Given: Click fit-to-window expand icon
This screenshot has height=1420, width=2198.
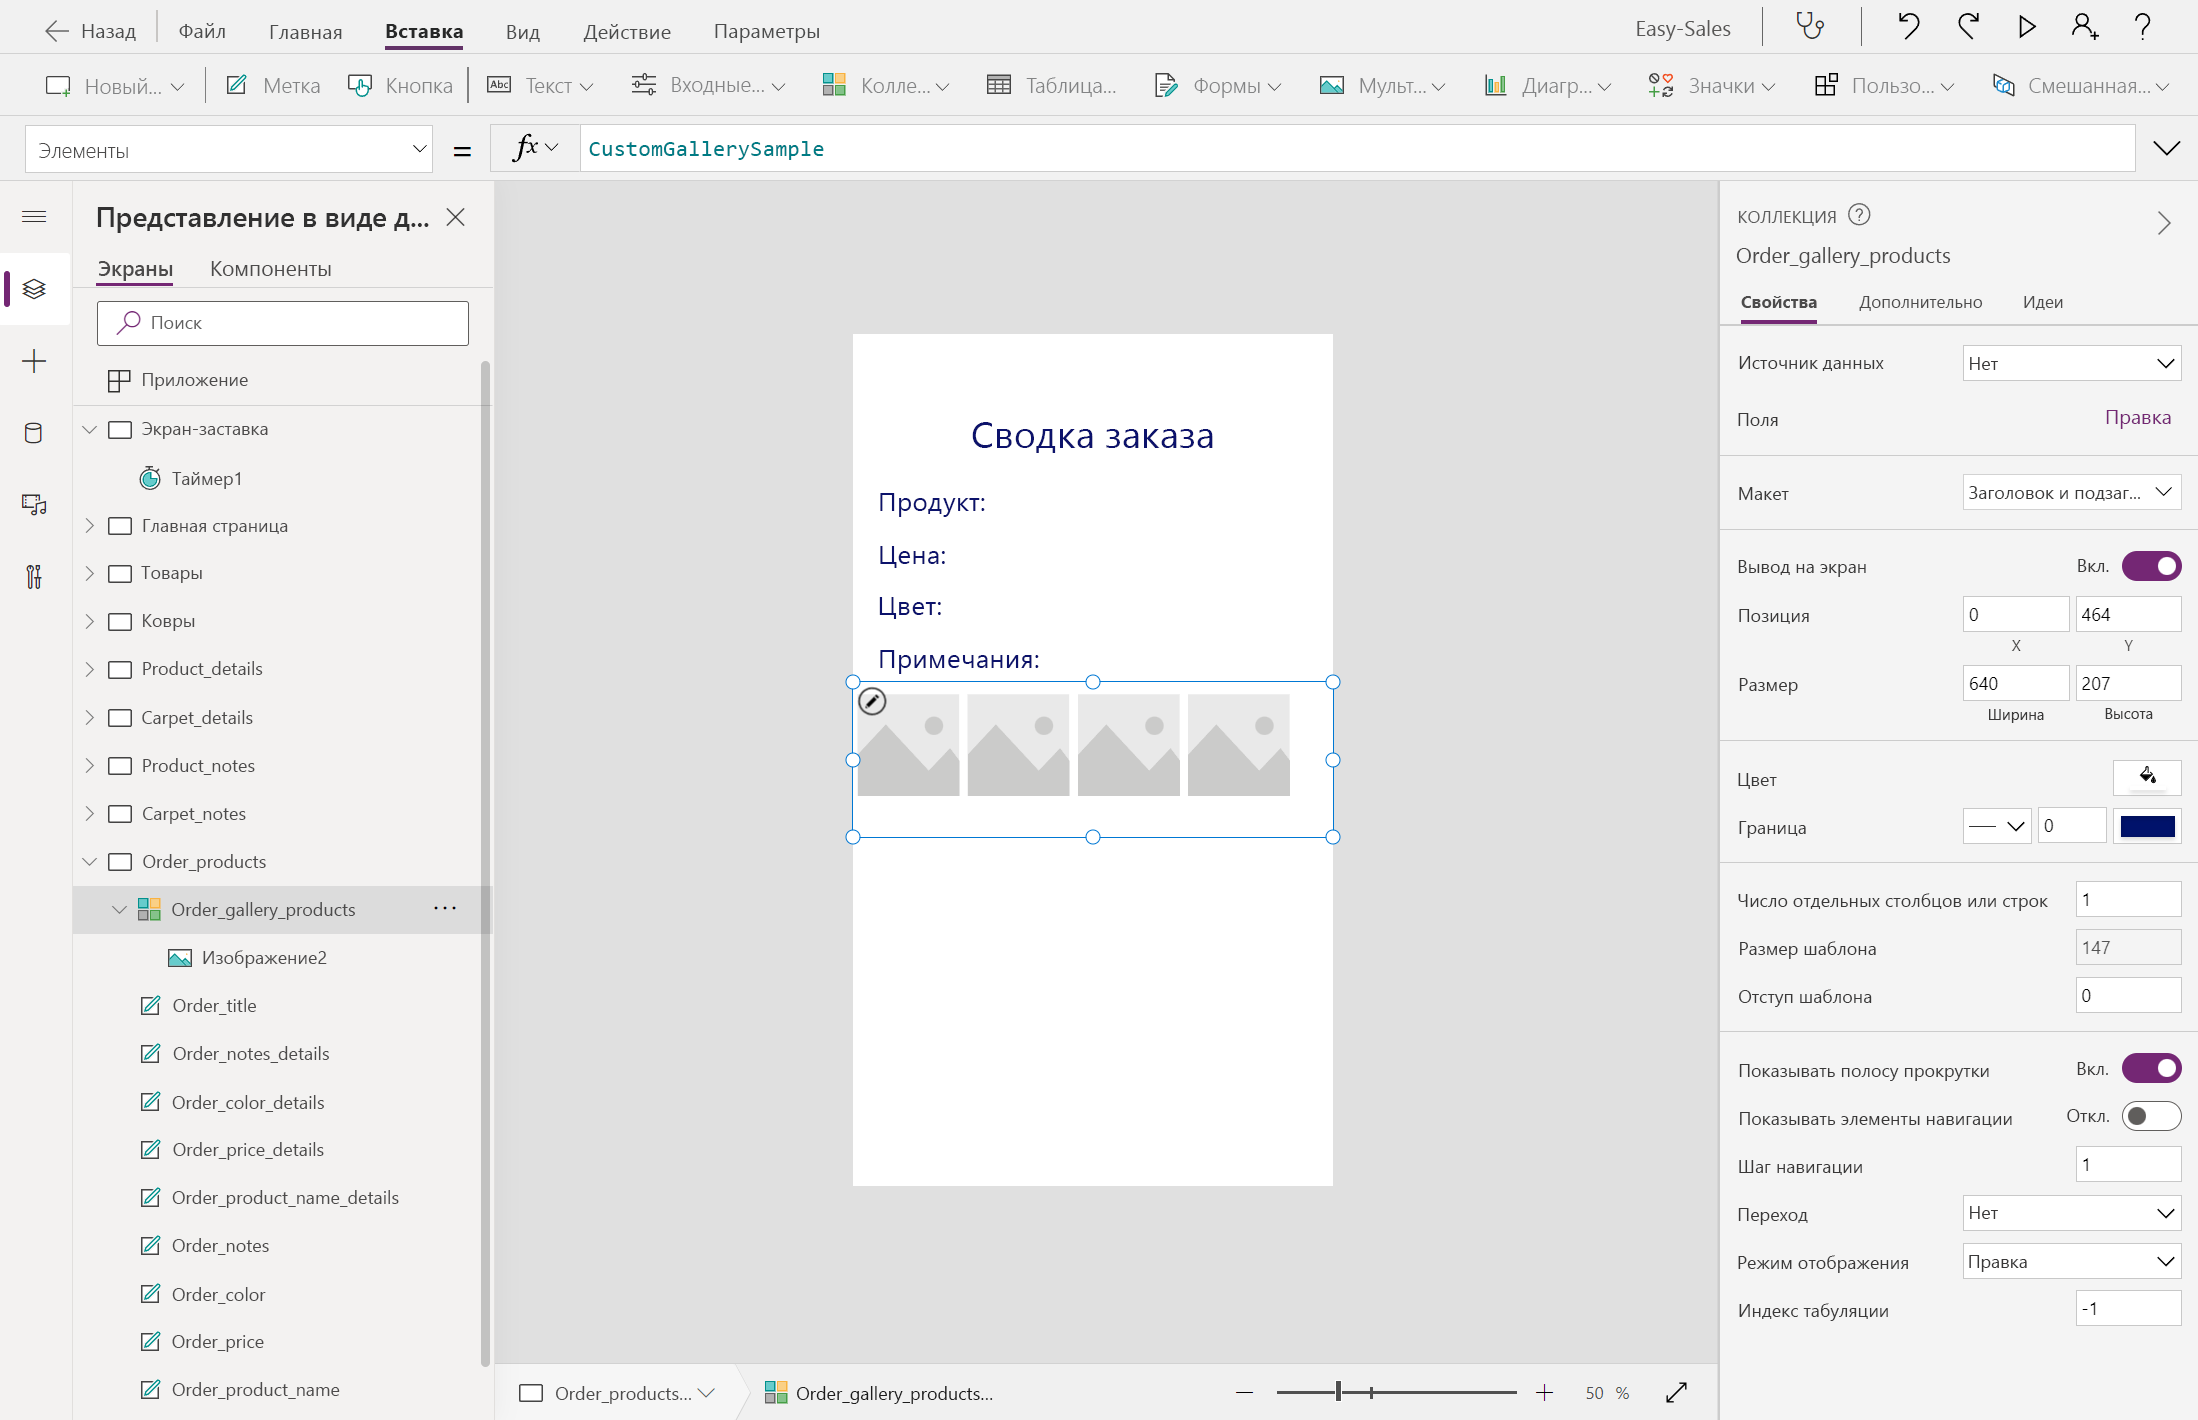Looking at the screenshot, I should [x=1677, y=1393].
